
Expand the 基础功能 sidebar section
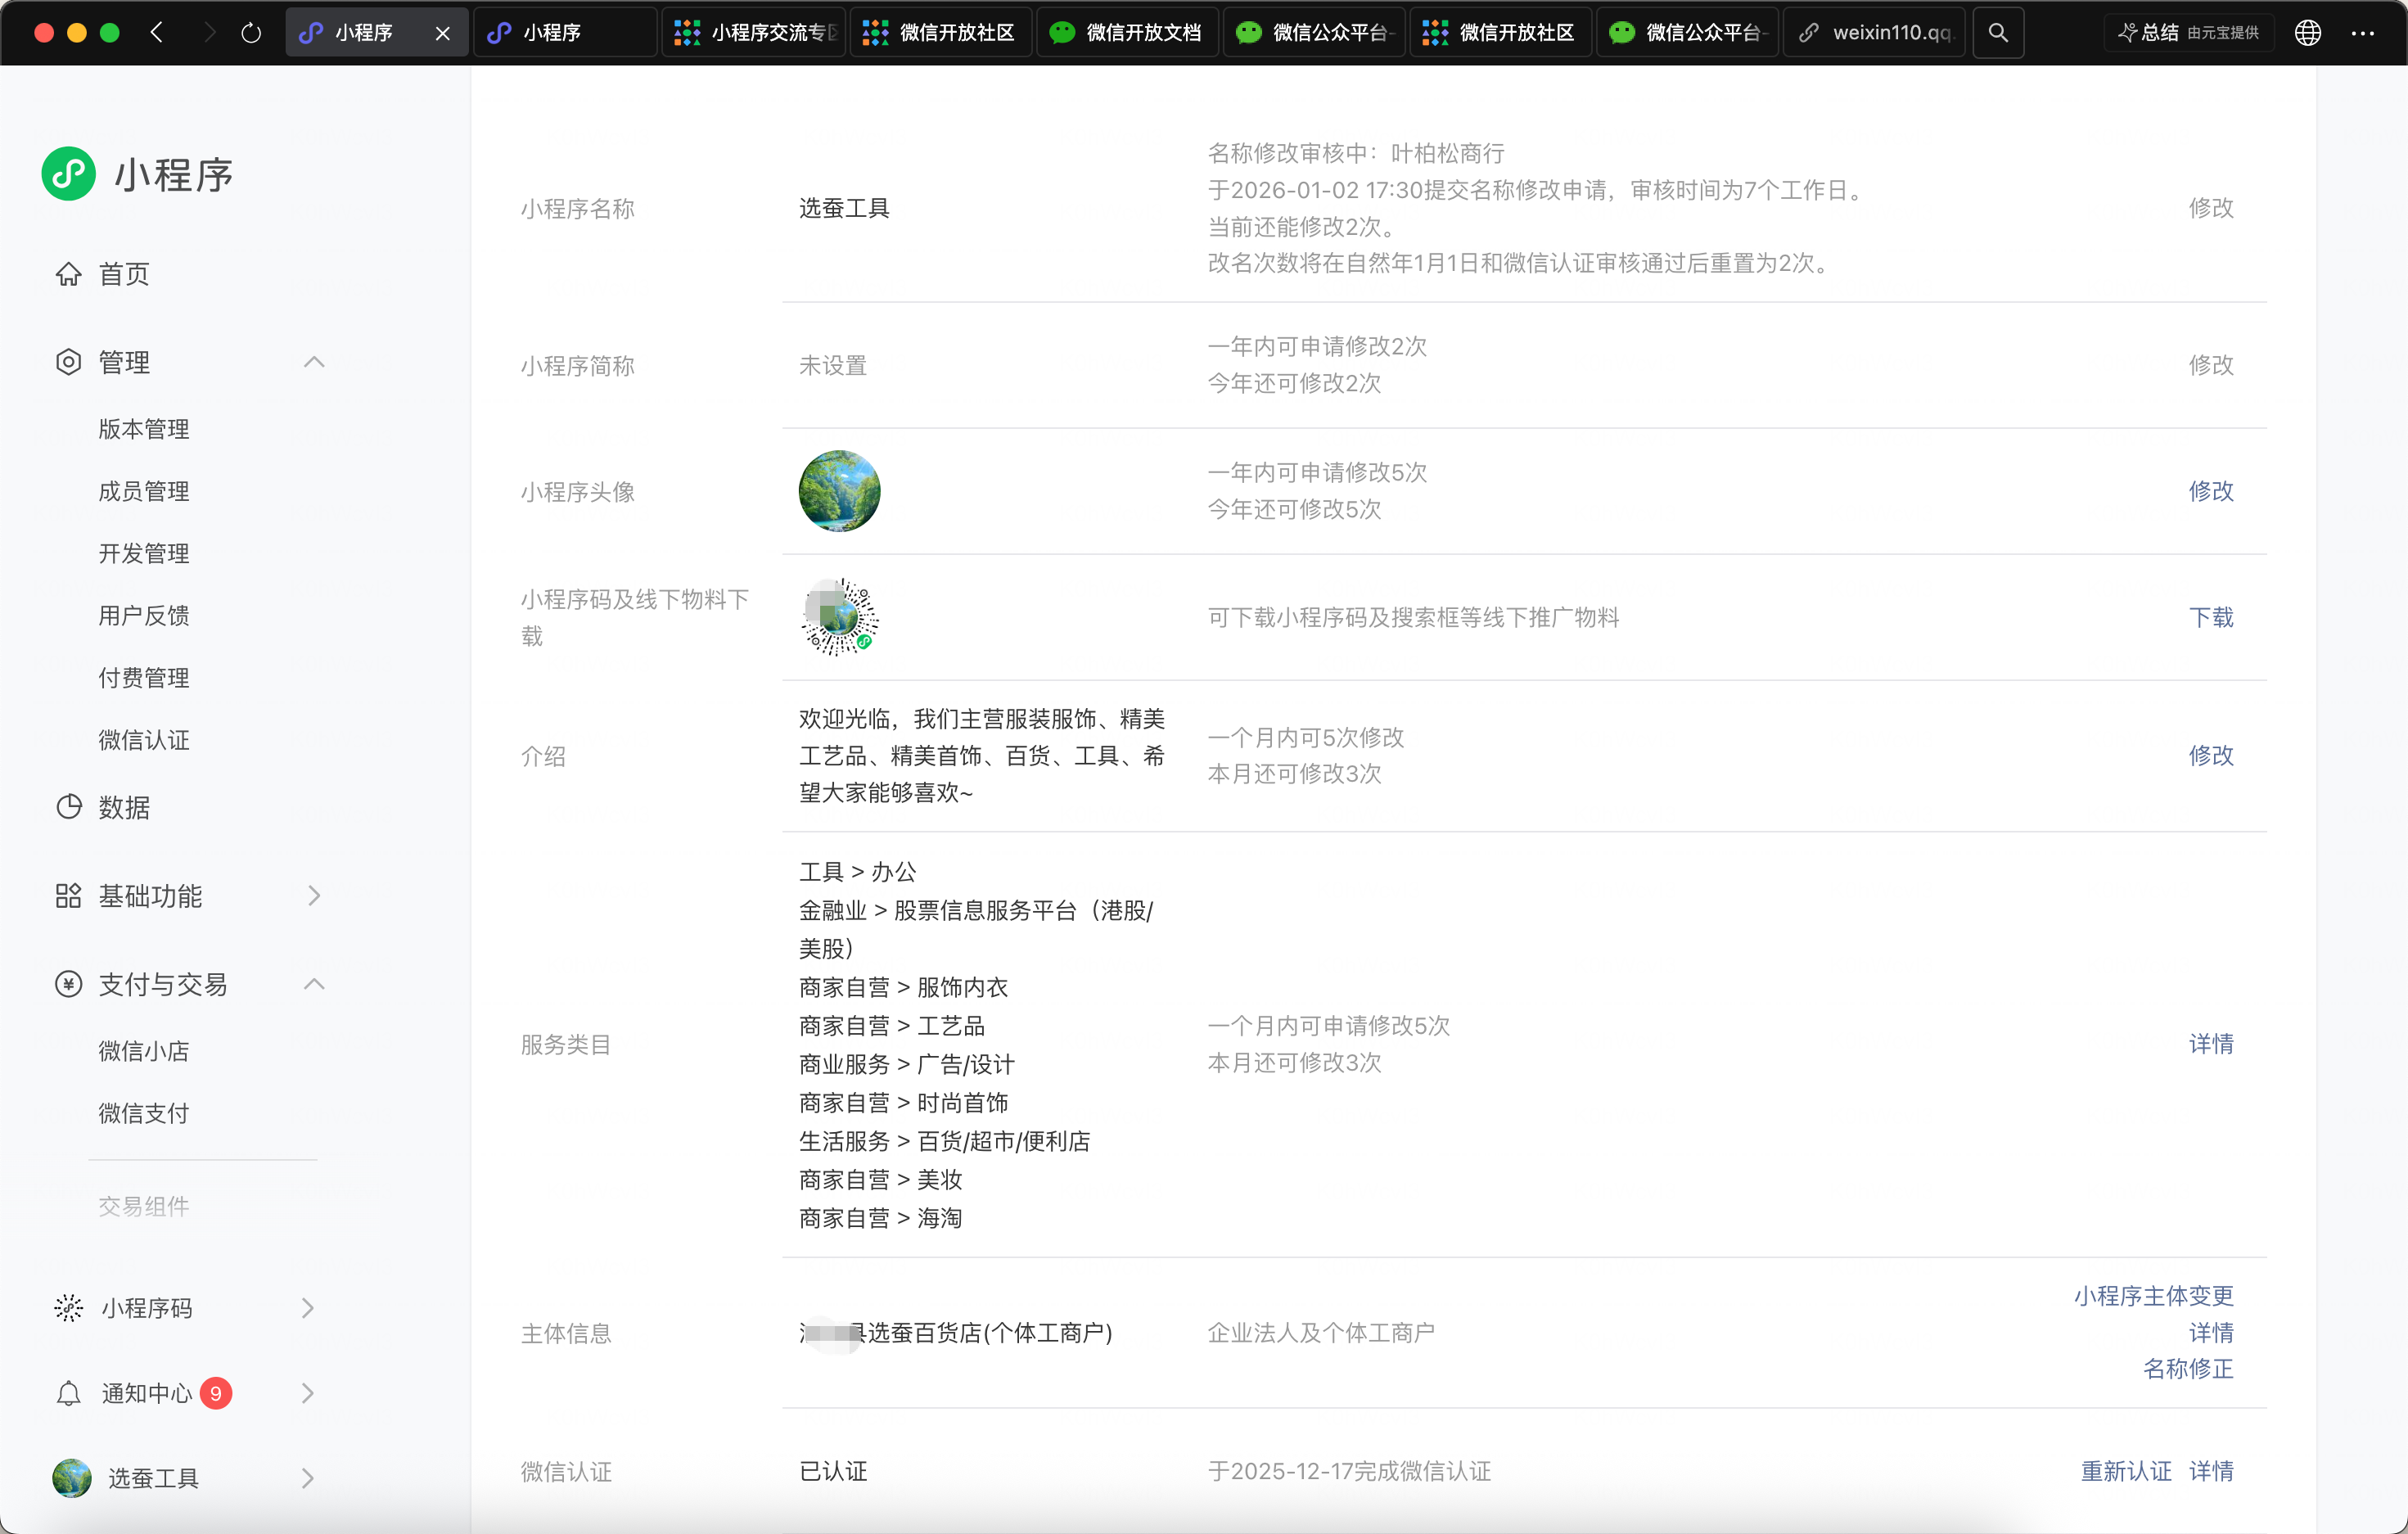(314, 896)
